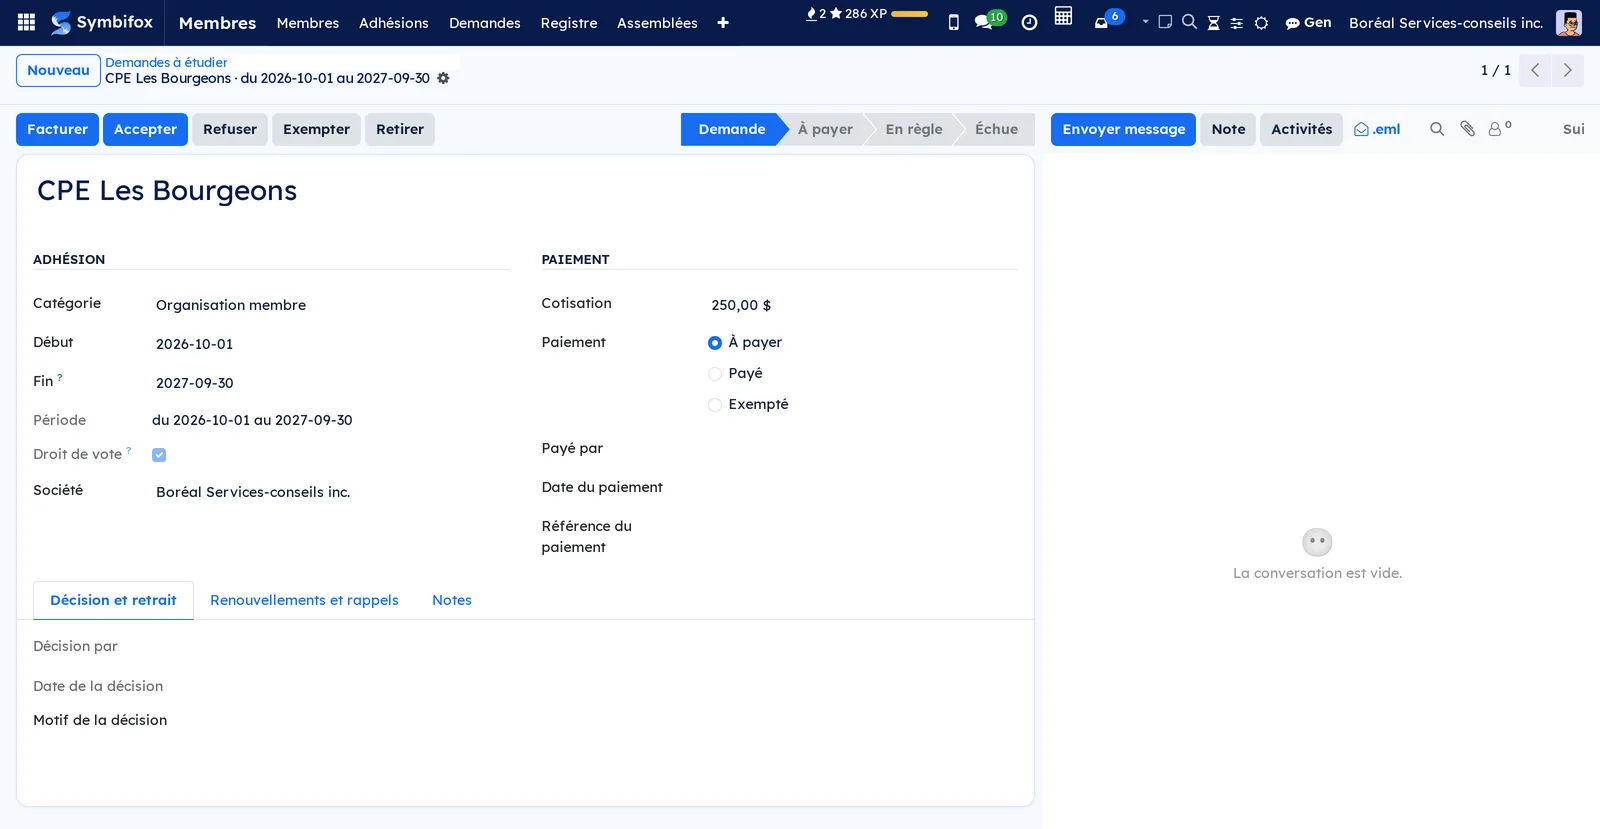Viewport: 1600px width, 829px height.
Task: Search messages in the chatter
Action: pos(1437,129)
